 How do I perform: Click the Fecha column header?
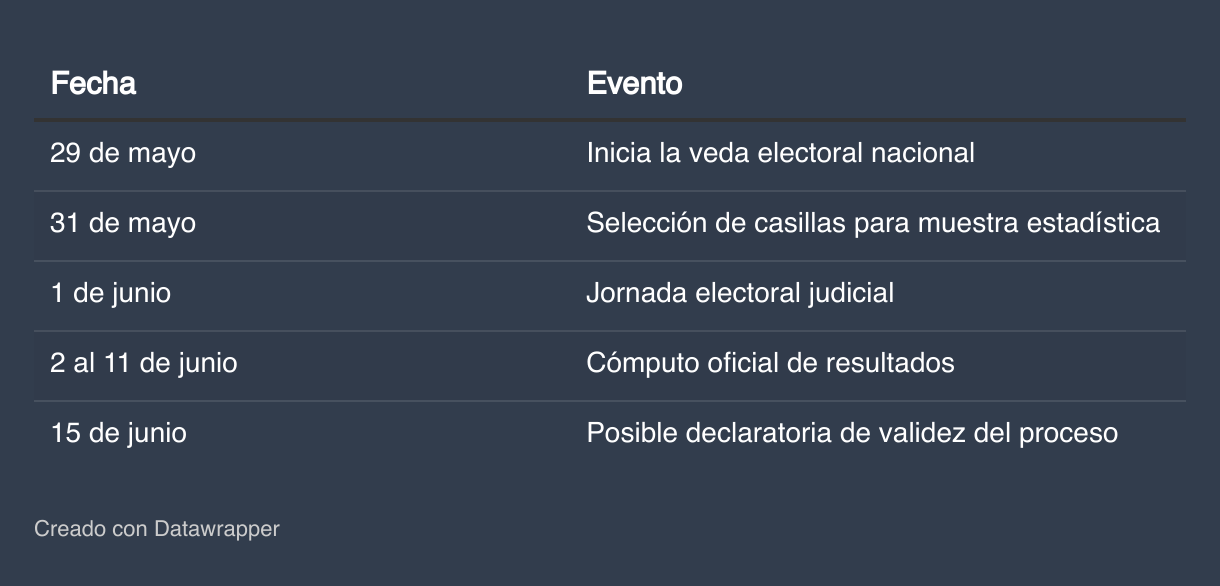coord(93,83)
